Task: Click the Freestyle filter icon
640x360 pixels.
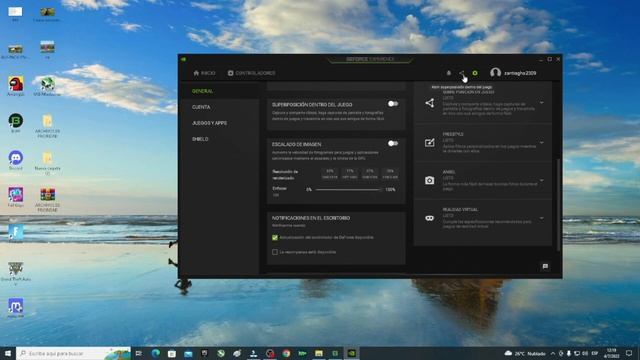Action: pos(429,142)
